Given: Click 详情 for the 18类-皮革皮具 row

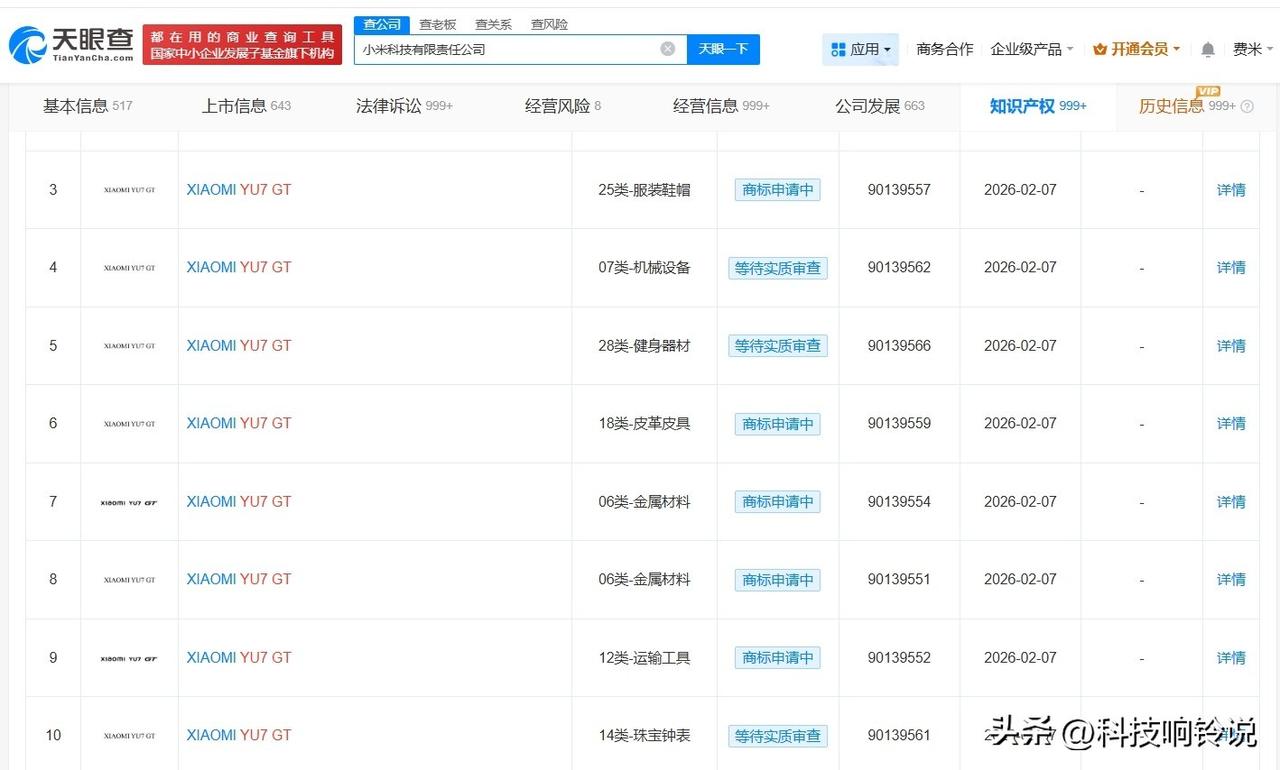Looking at the screenshot, I should coord(1231,424).
